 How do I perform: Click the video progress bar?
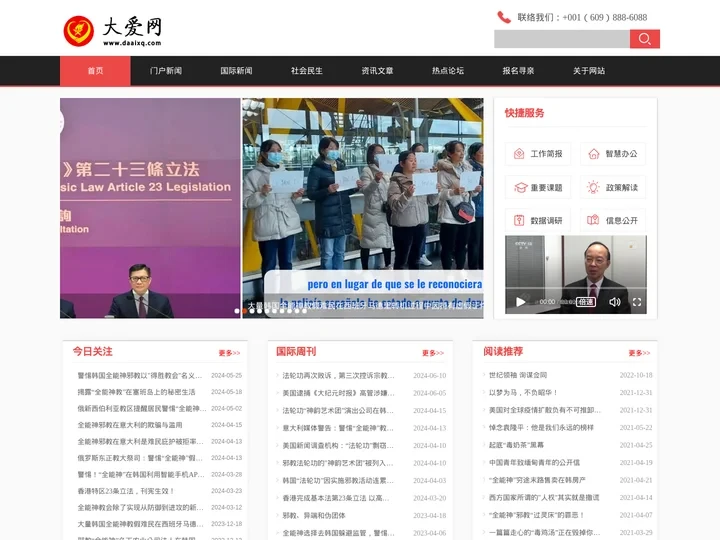[x=576, y=288]
